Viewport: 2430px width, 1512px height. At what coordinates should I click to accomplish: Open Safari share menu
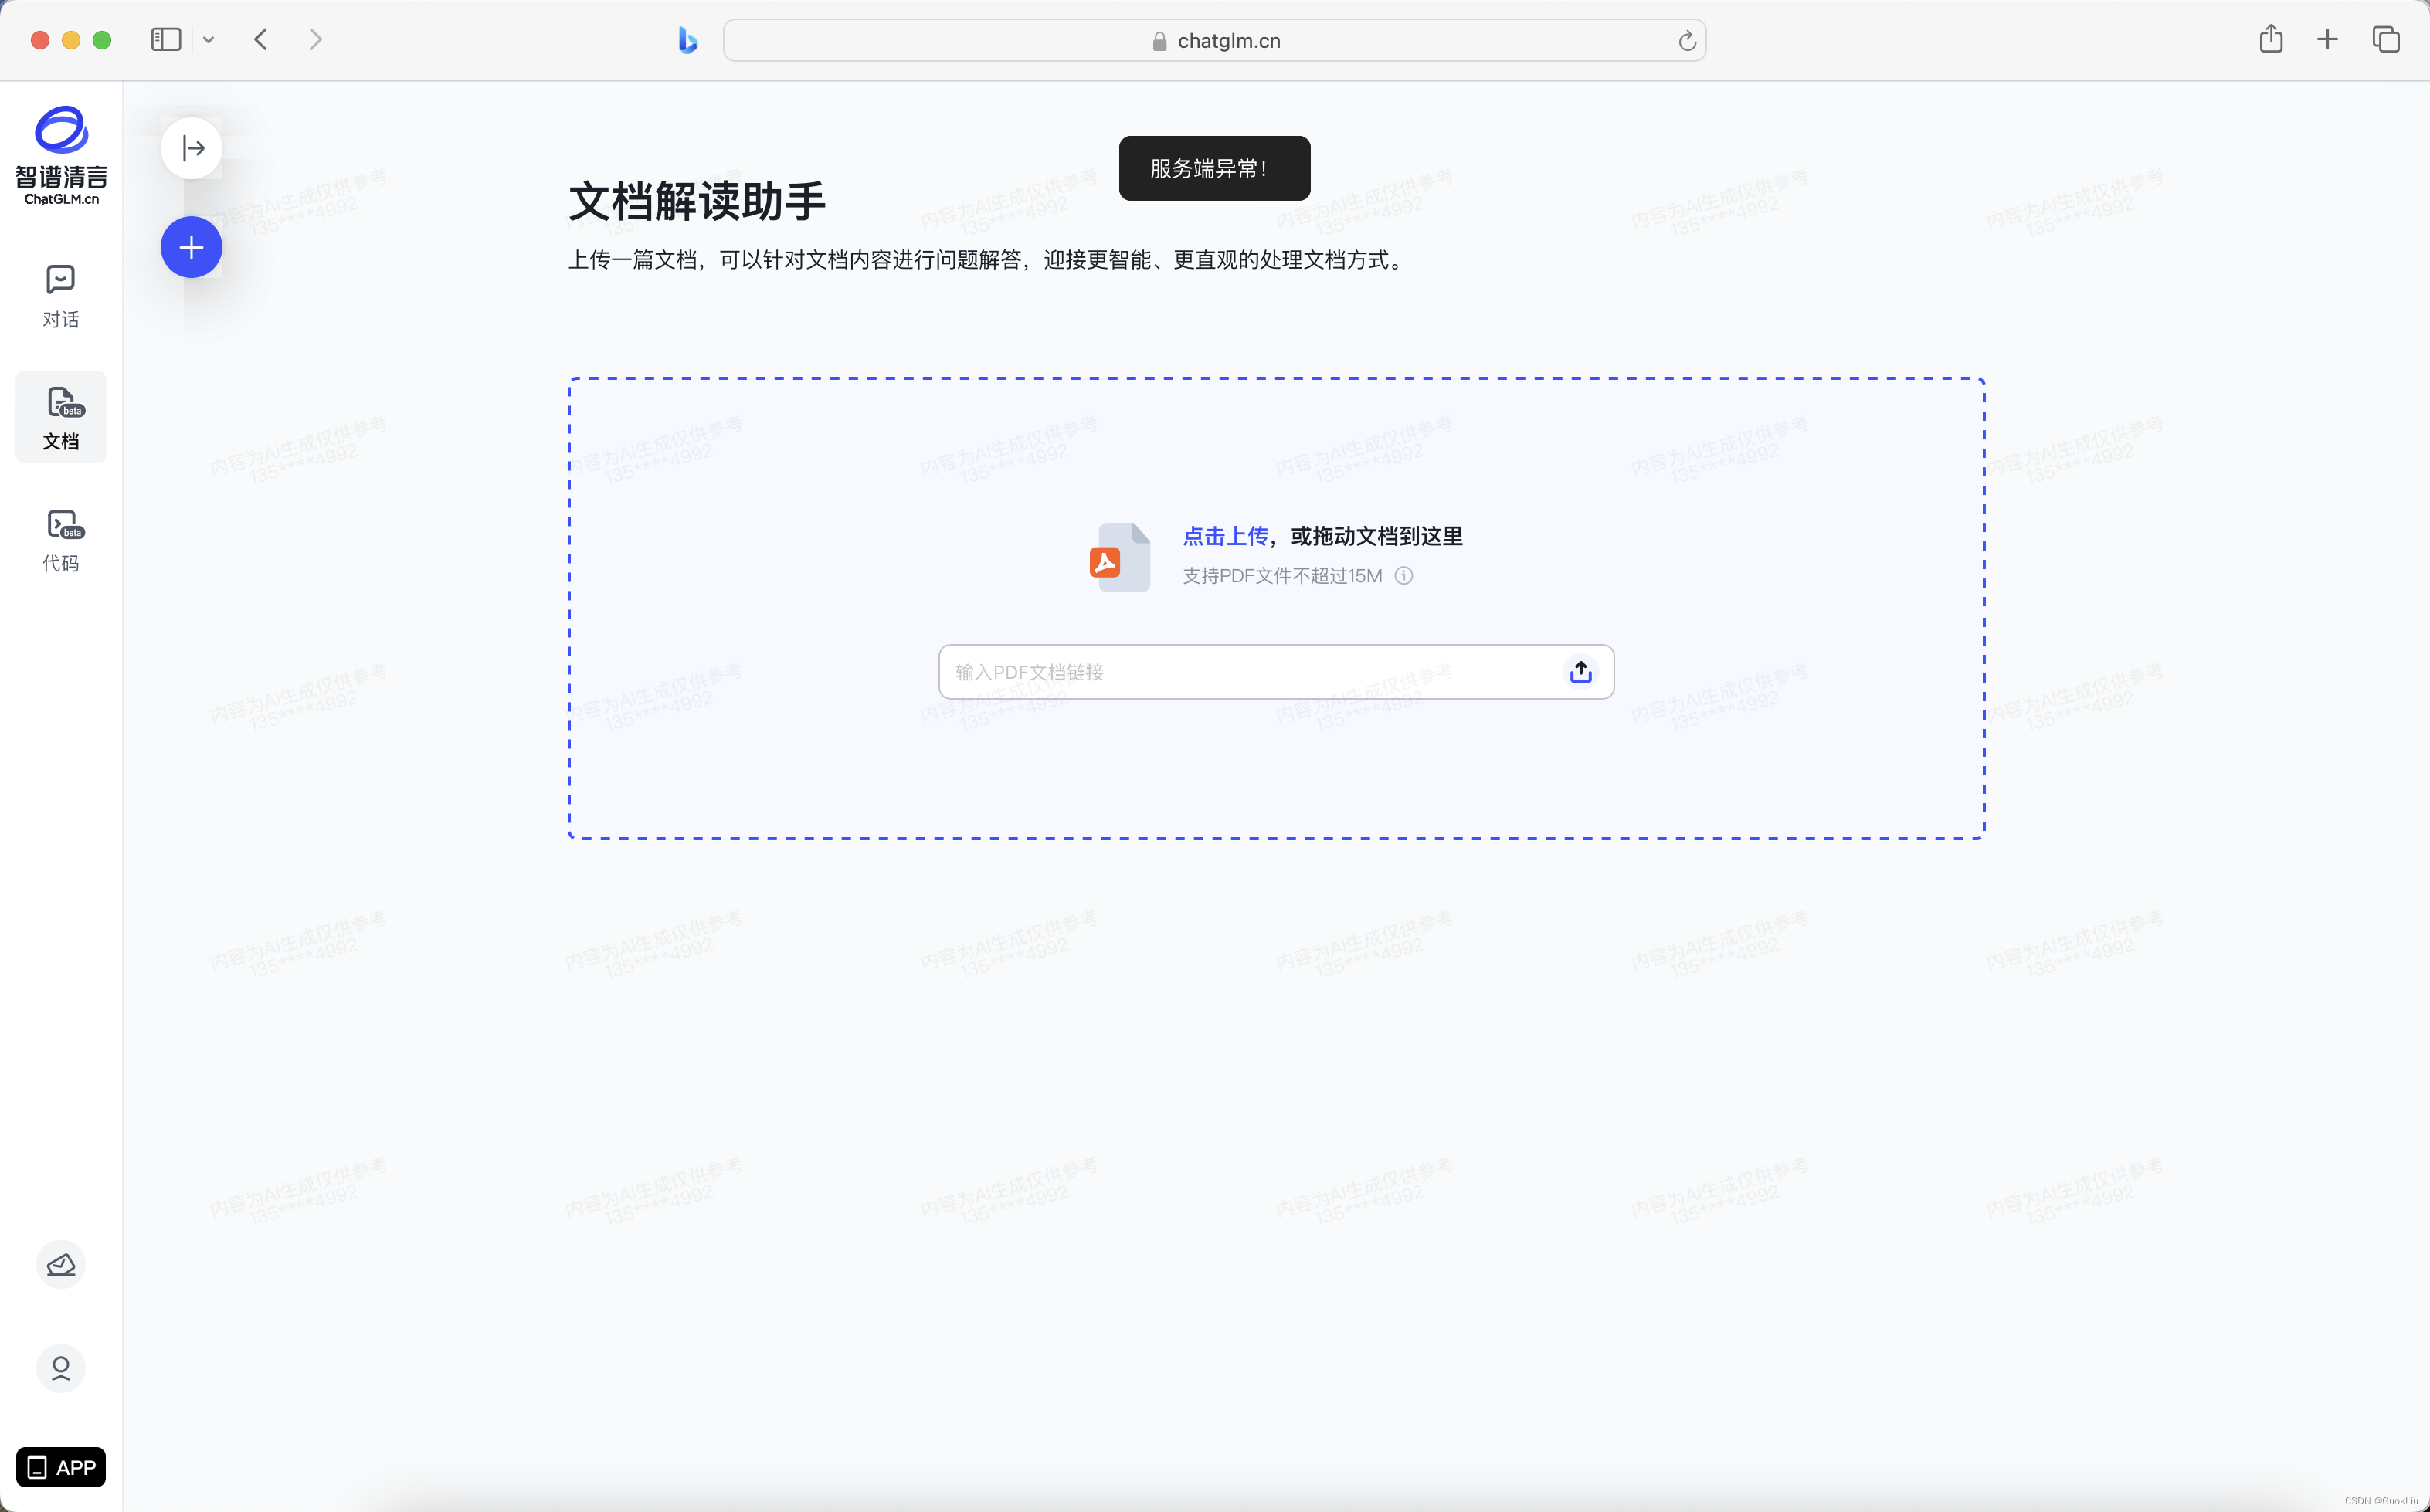pos(2270,38)
